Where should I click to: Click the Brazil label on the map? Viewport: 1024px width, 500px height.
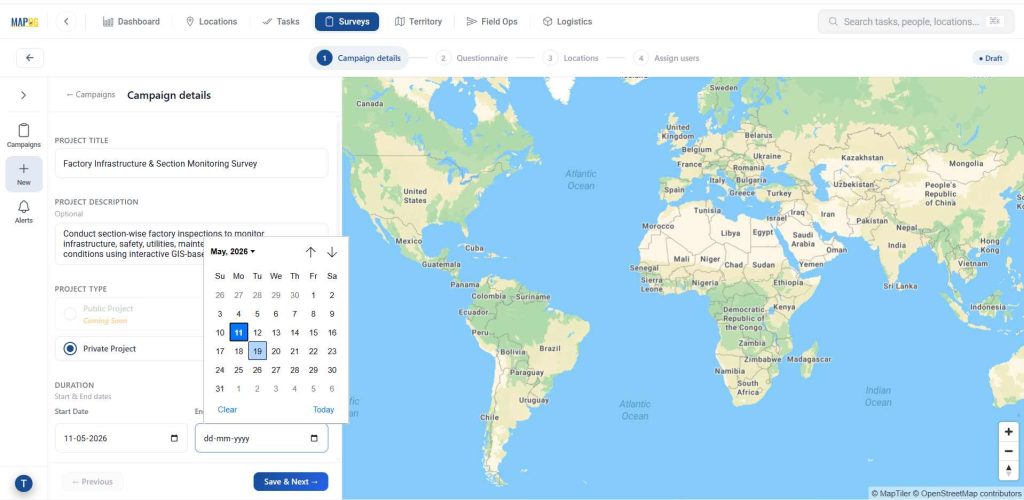click(x=550, y=349)
